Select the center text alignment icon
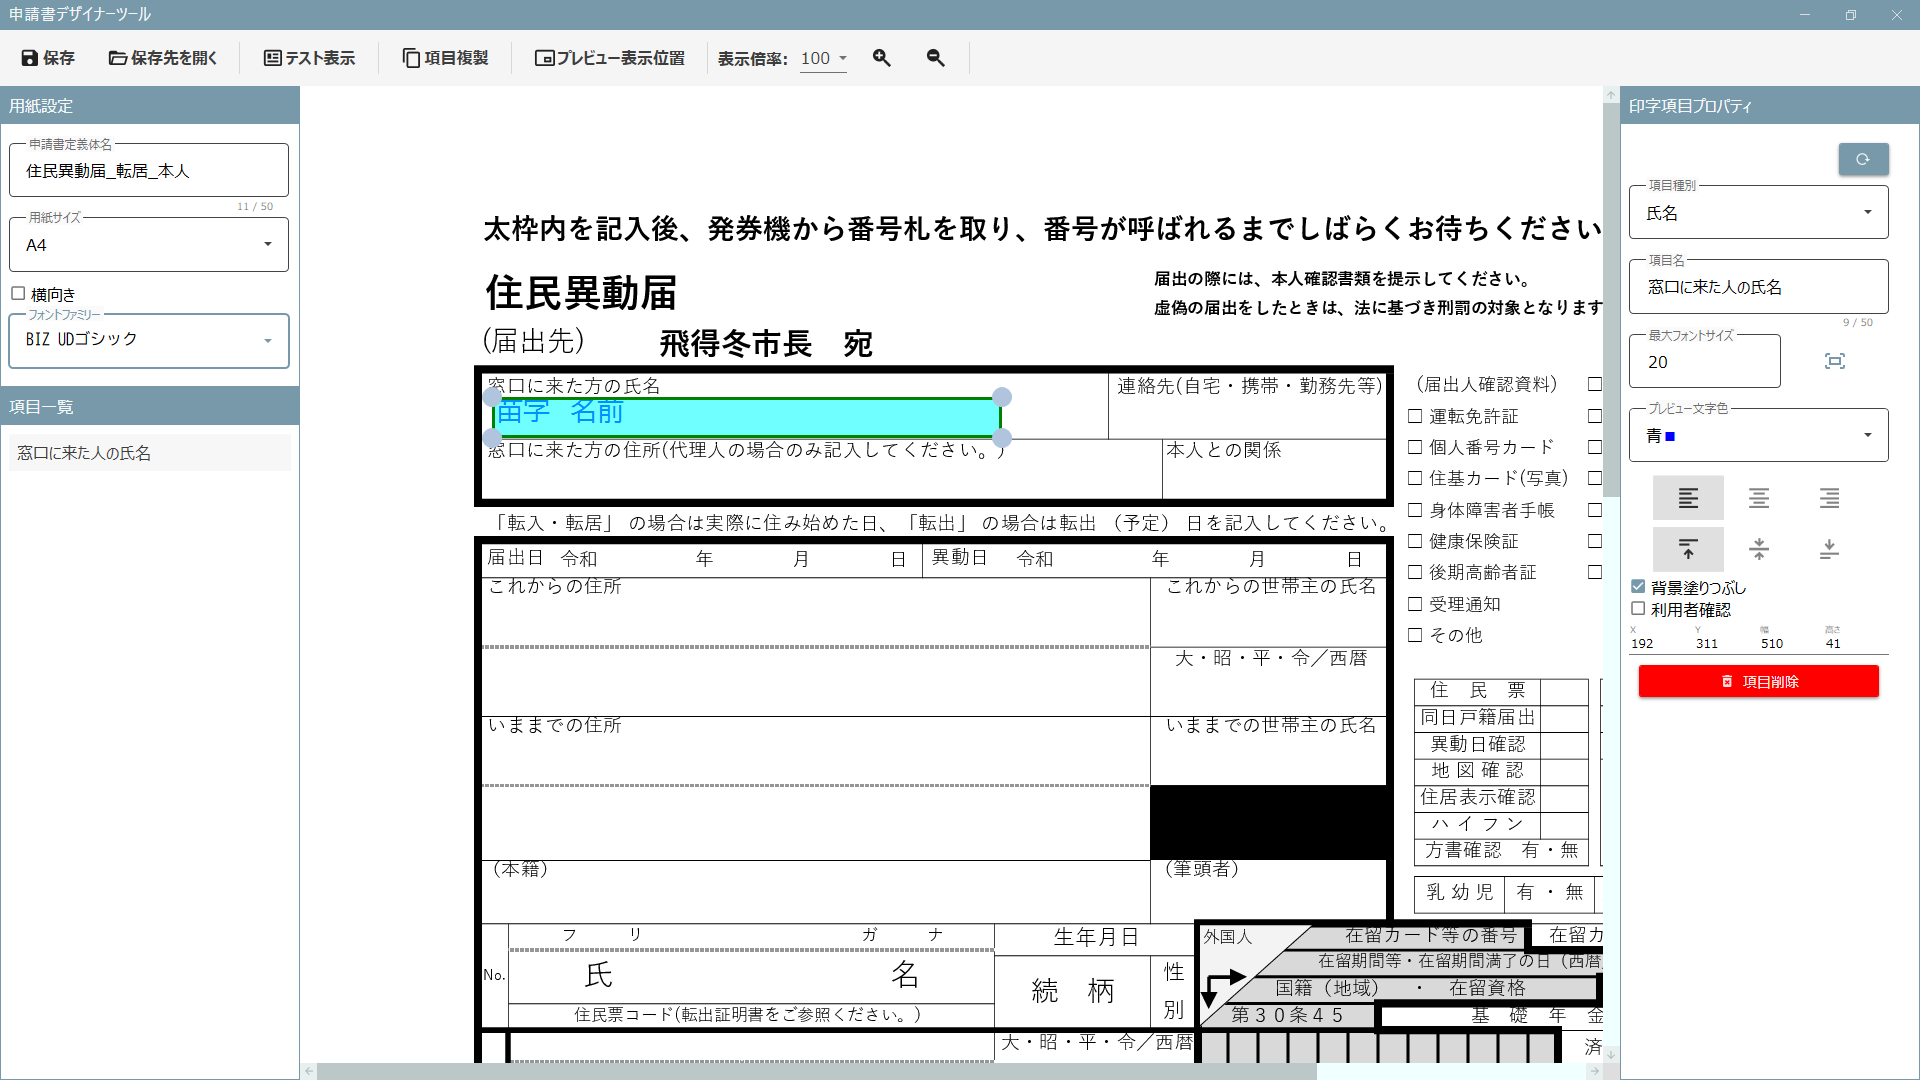 click(1759, 497)
